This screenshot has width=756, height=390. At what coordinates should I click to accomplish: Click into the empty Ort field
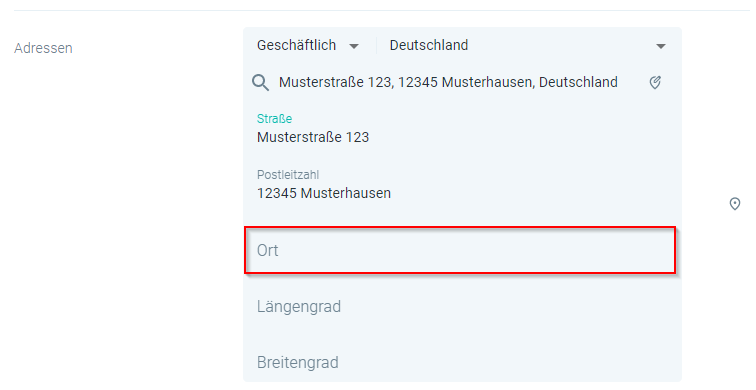tap(460, 250)
